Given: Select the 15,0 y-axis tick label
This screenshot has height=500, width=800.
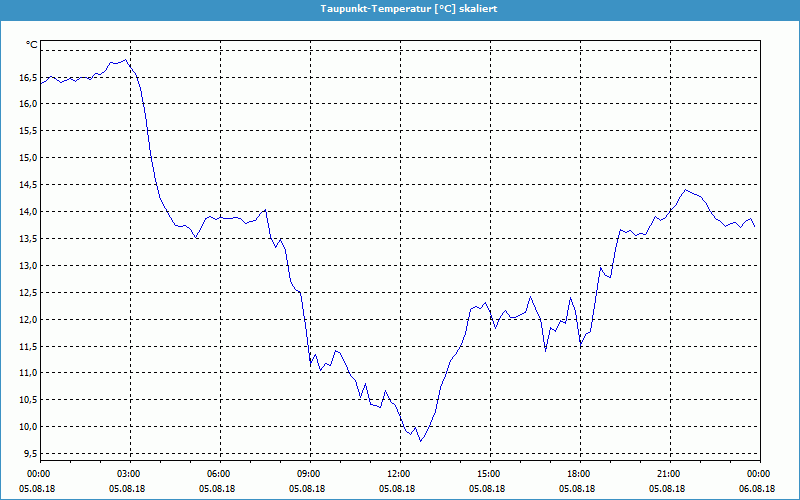Looking at the screenshot, I should (26, 157).
